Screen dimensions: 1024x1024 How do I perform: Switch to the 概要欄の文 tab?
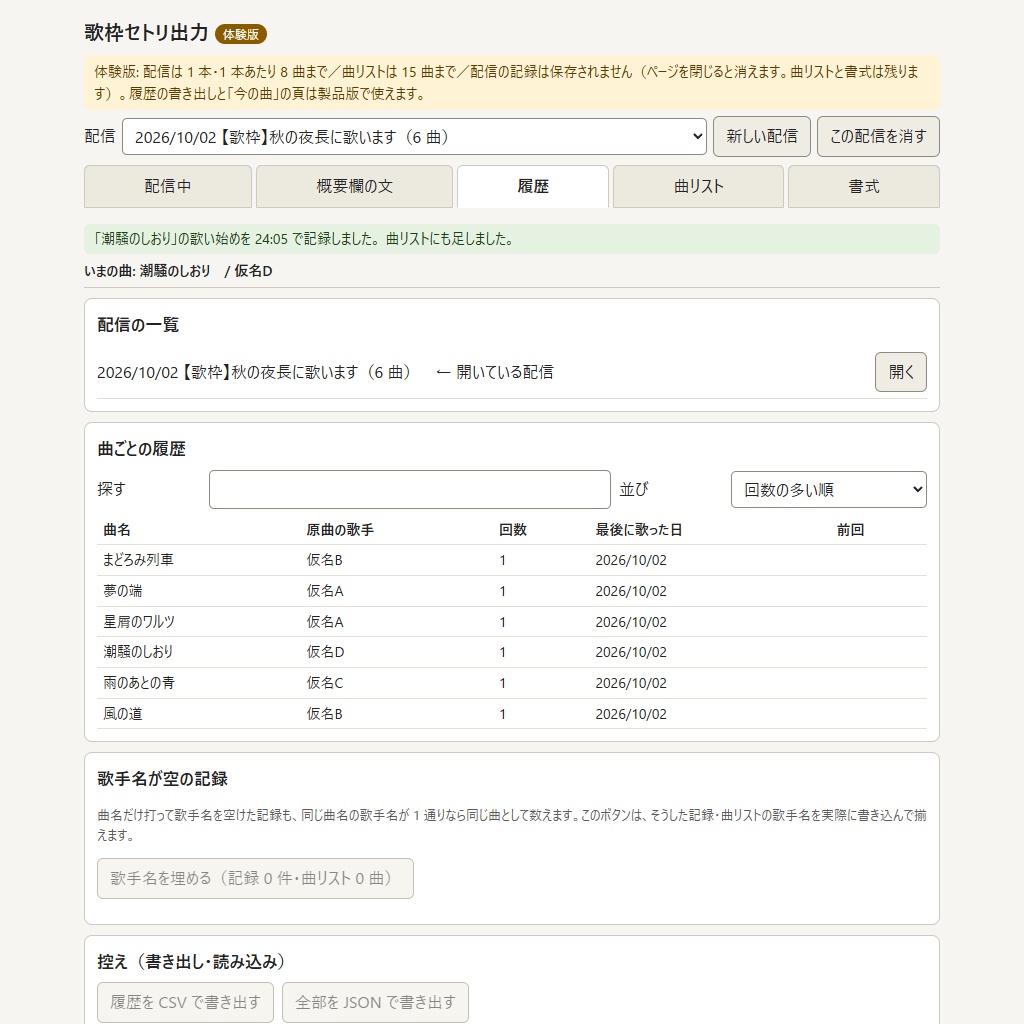click(354, 187)
